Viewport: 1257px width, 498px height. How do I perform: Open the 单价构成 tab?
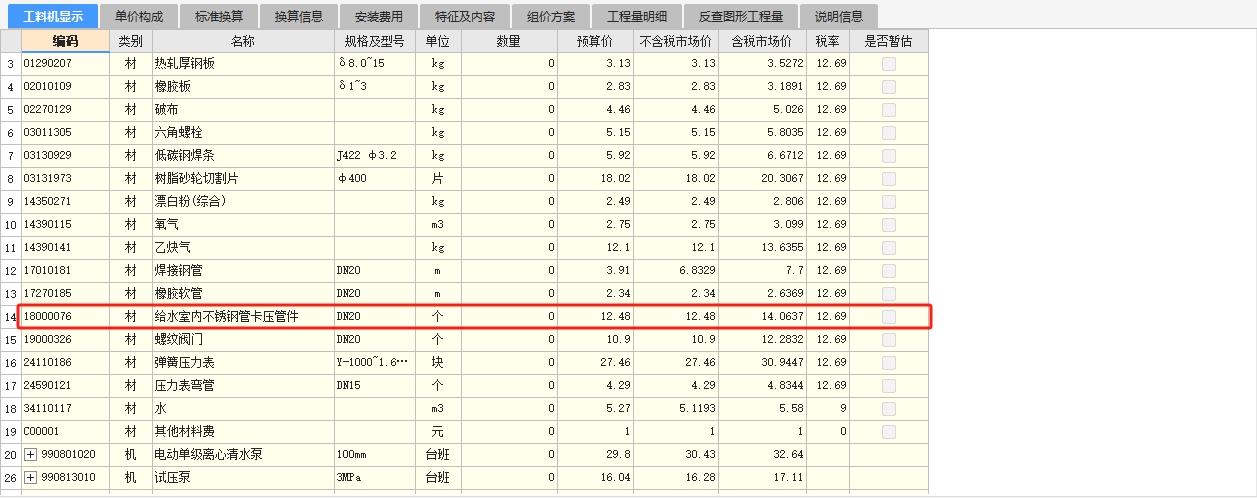(139, 16)
